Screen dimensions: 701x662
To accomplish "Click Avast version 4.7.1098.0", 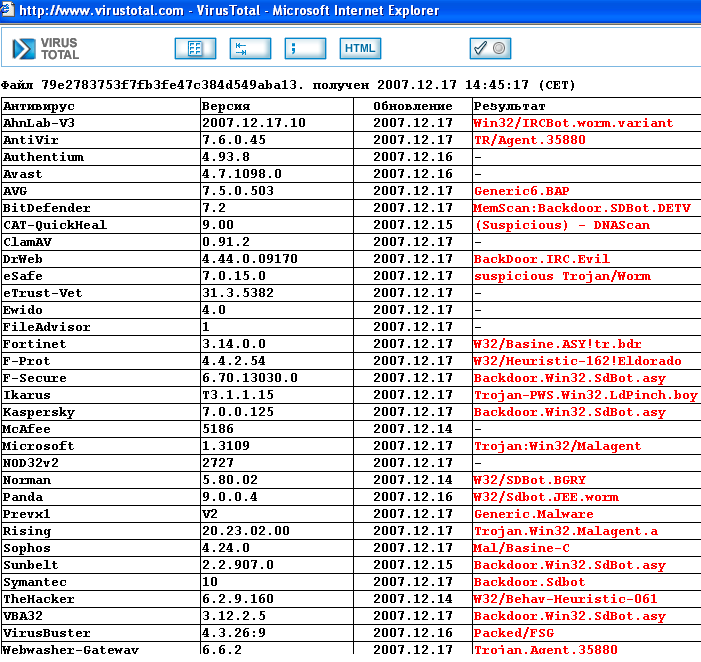I will pyautogui.click(x=242, y=174).
